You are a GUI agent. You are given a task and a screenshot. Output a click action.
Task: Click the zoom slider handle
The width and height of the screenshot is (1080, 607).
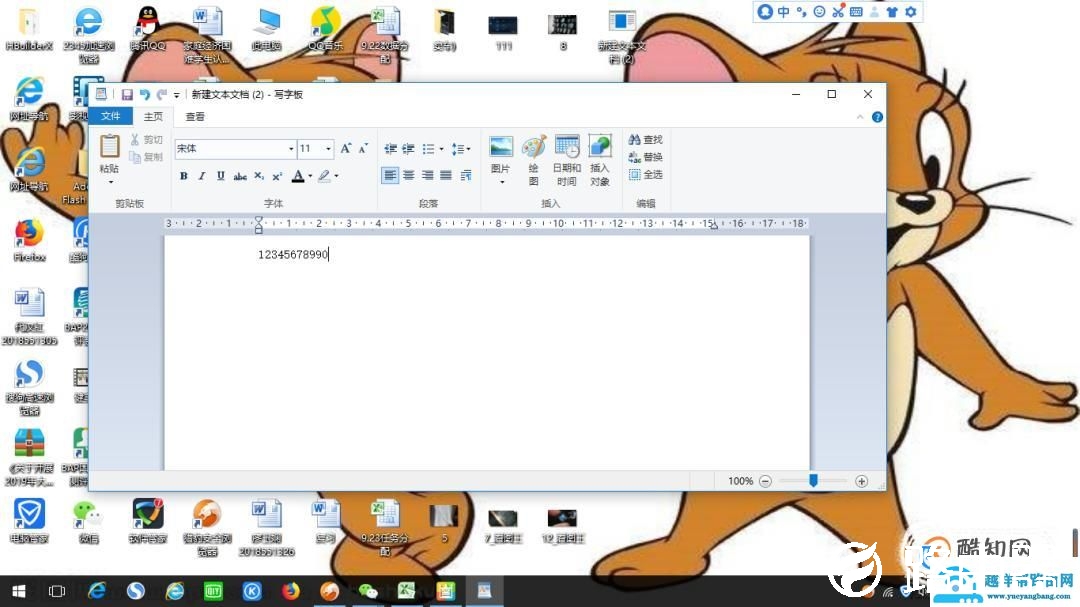click(x=813, y=480)
